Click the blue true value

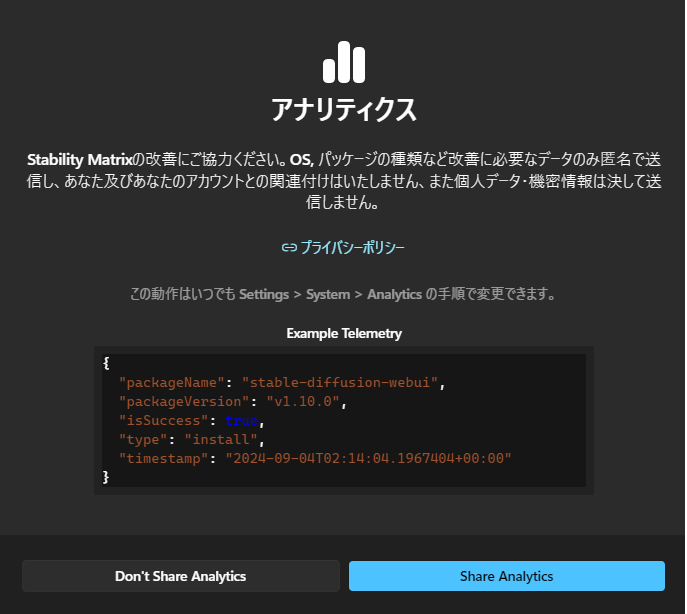coord(241,420)
